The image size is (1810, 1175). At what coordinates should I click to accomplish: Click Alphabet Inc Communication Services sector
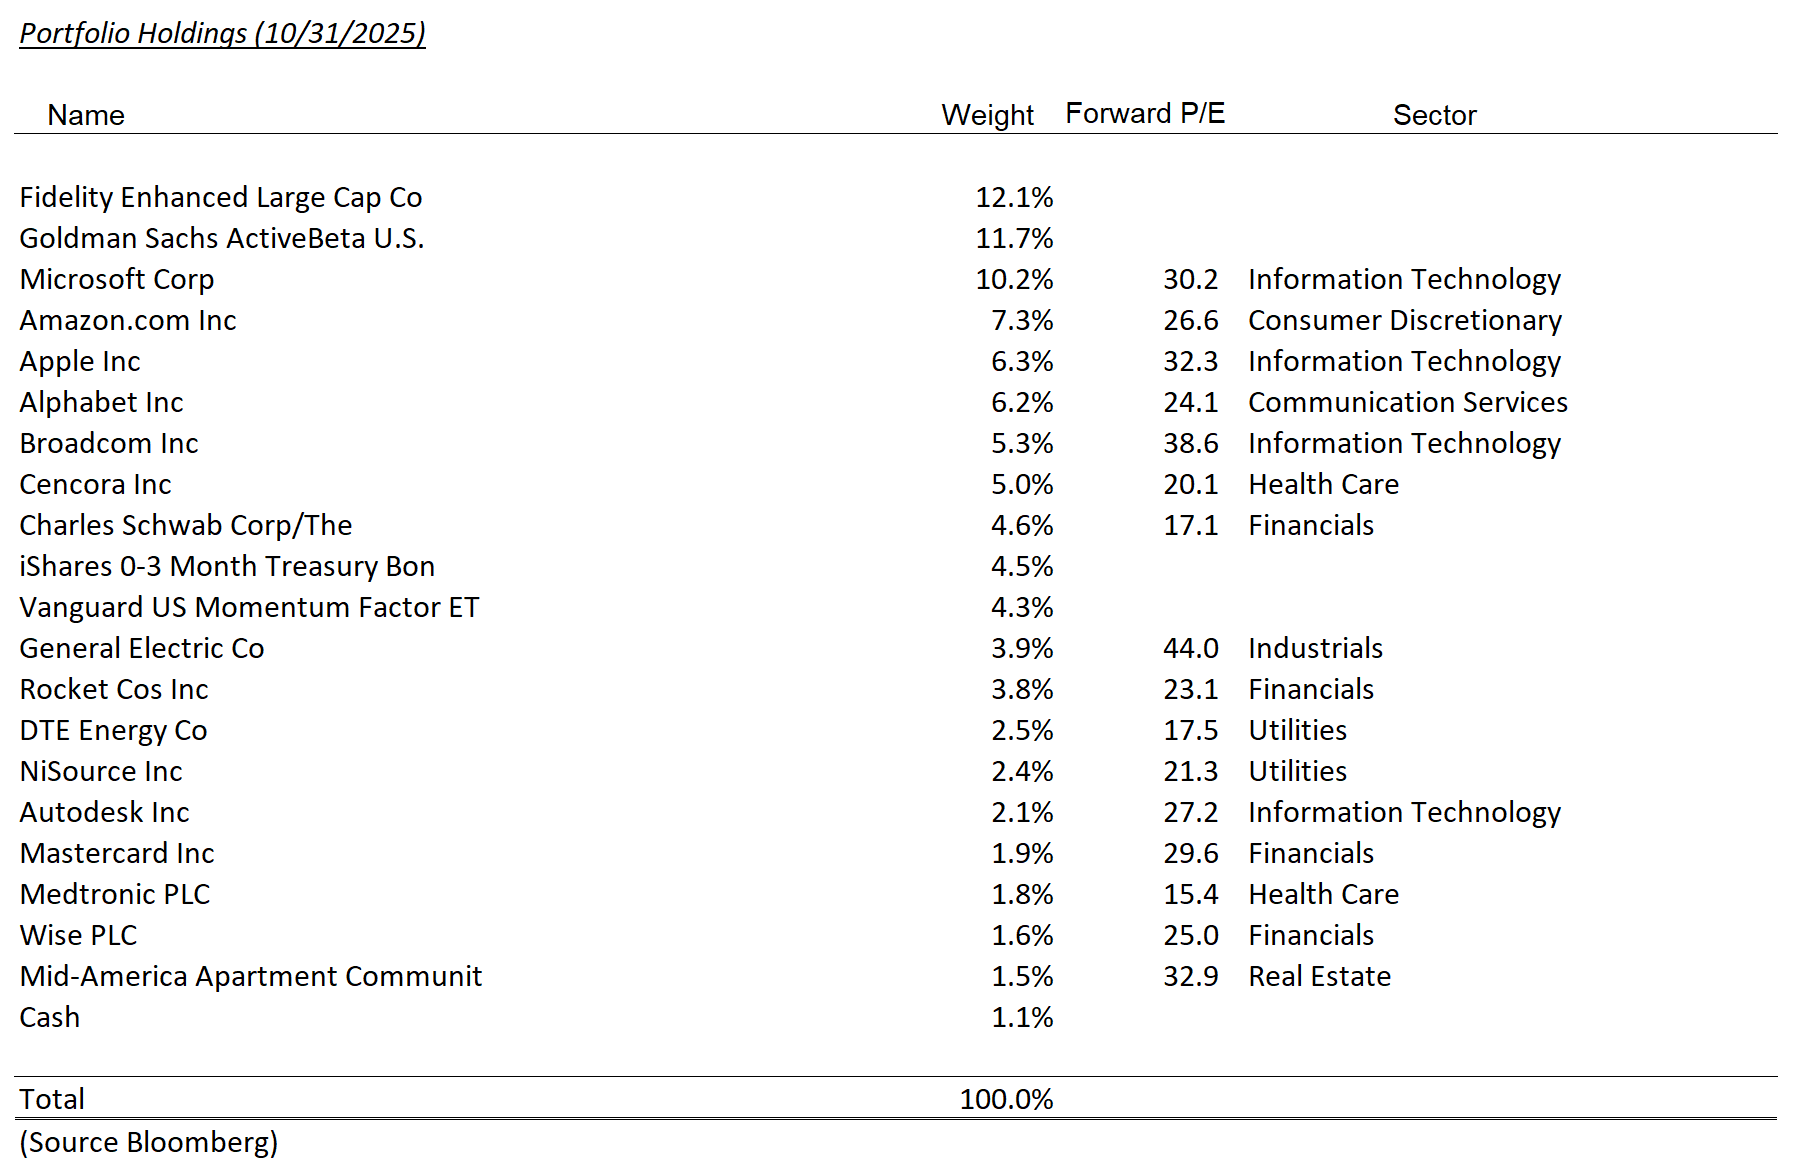coord(1407,402)
